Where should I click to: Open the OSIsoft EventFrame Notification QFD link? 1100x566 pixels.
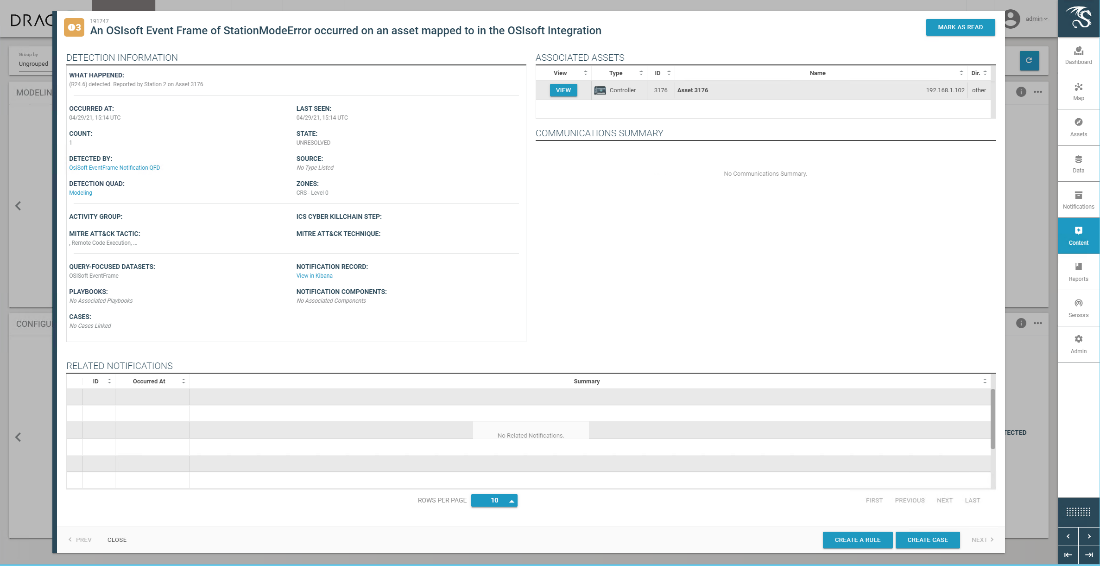115,168
